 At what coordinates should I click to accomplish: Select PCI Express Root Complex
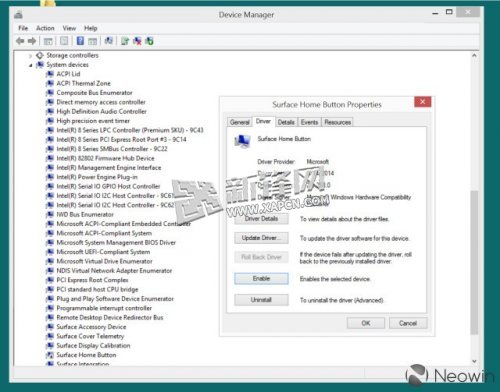tap(92, 280)
